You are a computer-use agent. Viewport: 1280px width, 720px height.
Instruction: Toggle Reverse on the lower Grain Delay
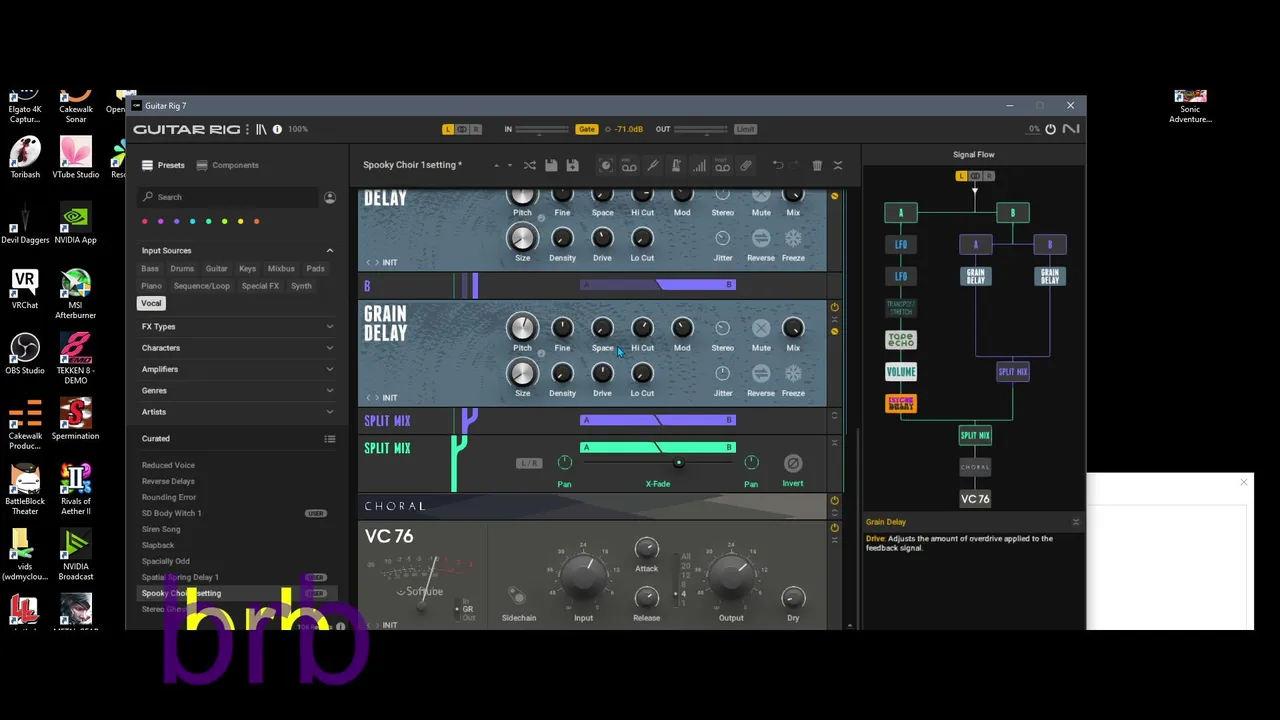coord(761,374)
